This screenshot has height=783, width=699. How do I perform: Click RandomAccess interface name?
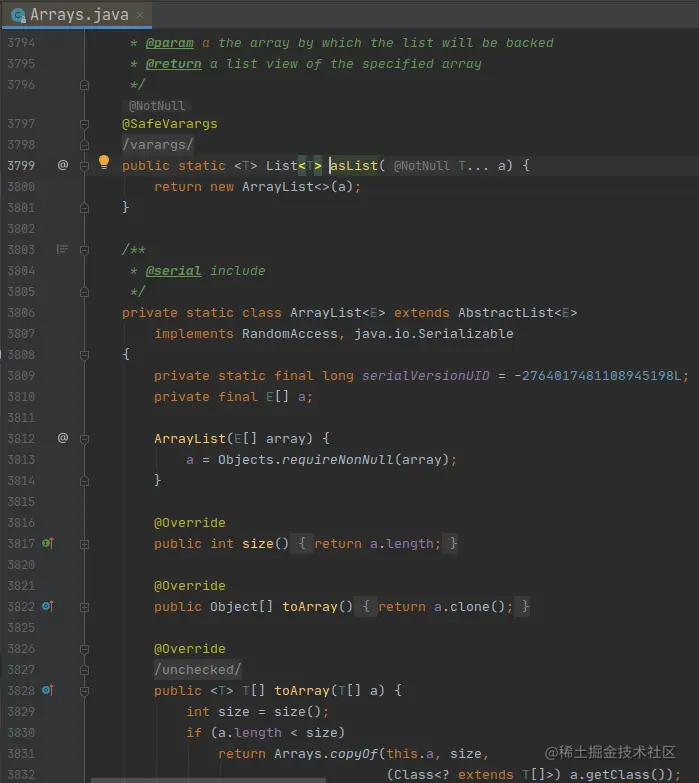pyautogui.click(x=290, y=334)
